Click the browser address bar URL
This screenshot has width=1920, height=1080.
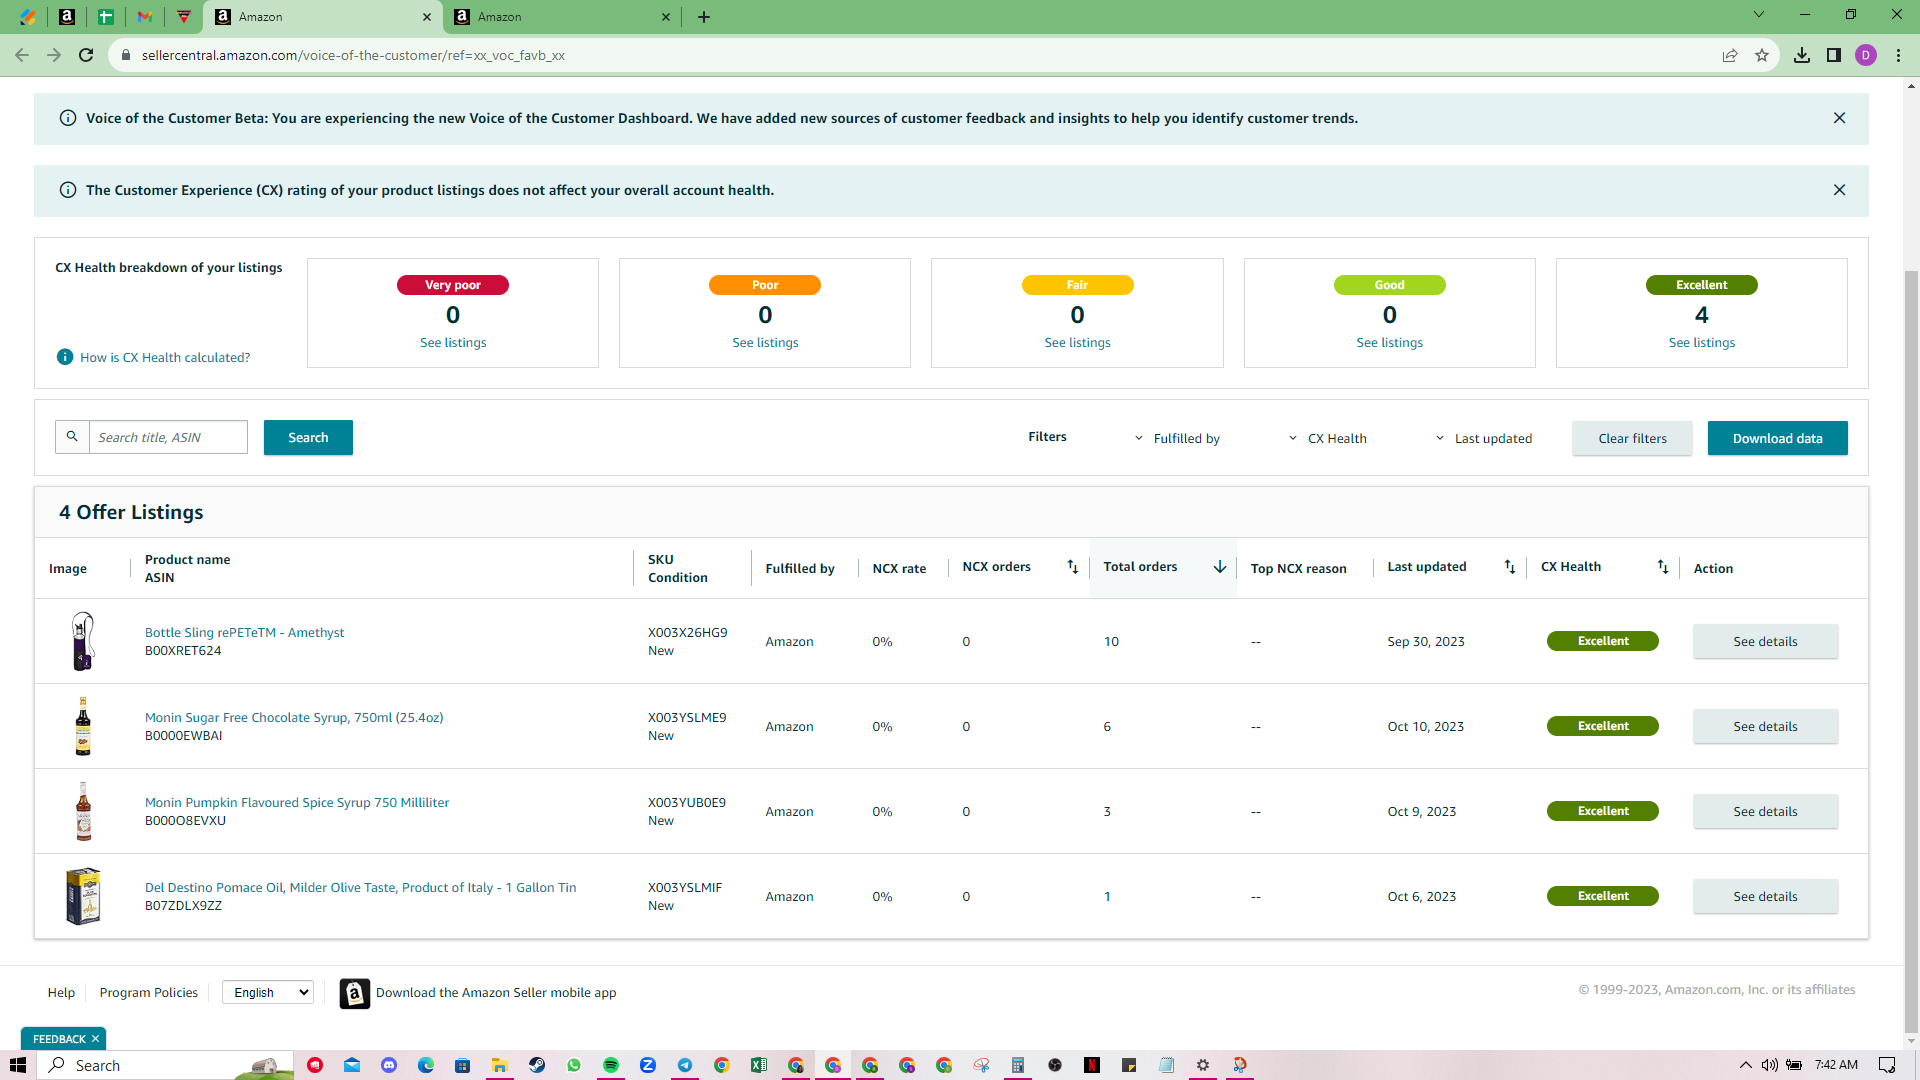(353, 55)
